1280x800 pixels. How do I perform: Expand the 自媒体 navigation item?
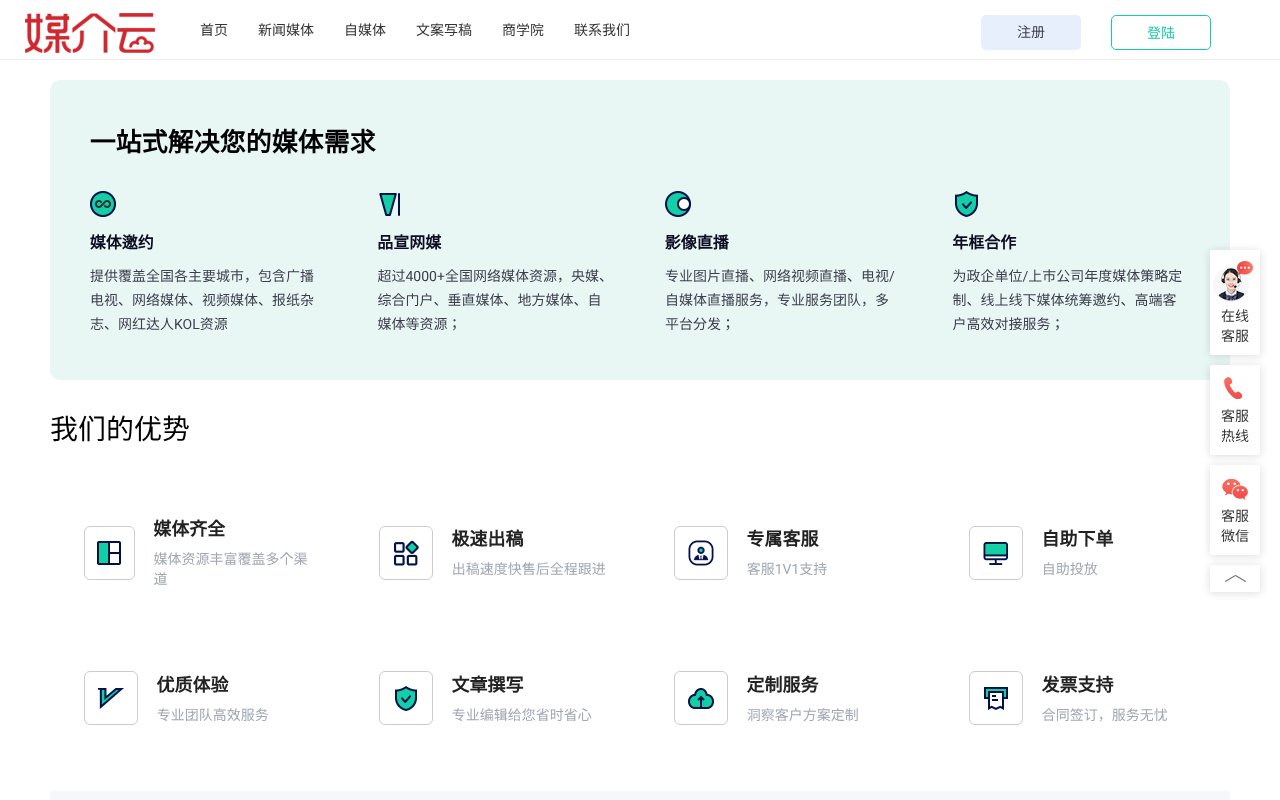pos(365,30)
